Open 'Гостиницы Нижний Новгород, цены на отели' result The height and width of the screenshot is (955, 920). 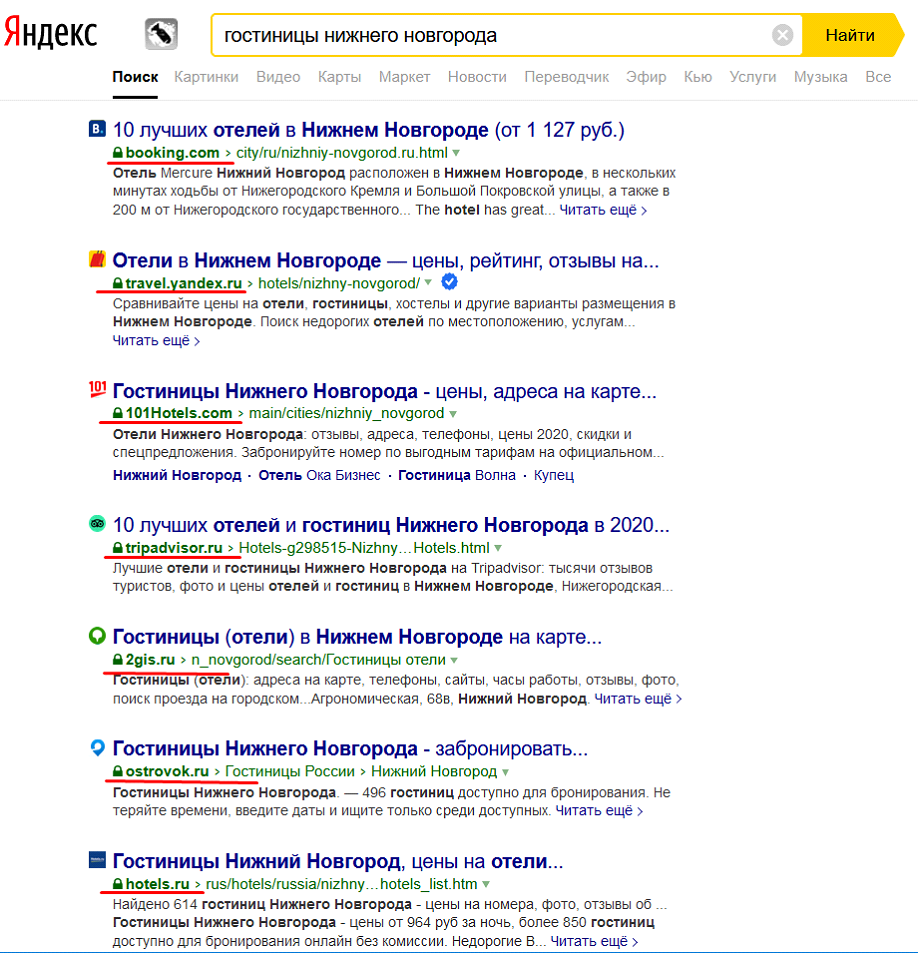point(338,862)
